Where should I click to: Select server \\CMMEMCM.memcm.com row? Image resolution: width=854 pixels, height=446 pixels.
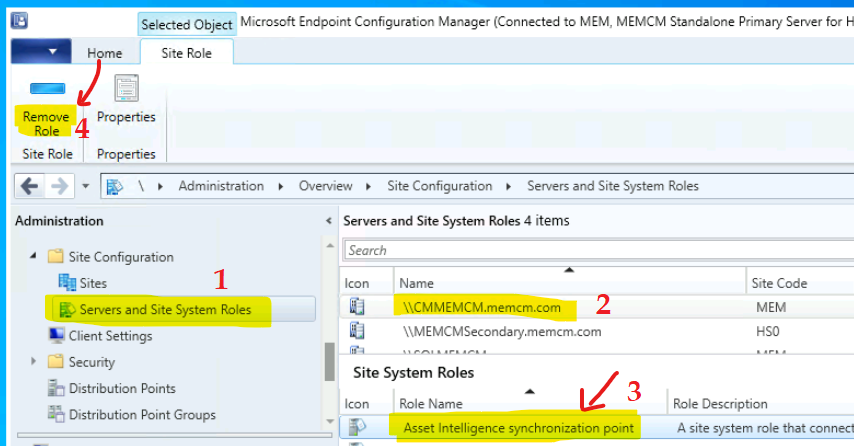click(x=597, y=307)
